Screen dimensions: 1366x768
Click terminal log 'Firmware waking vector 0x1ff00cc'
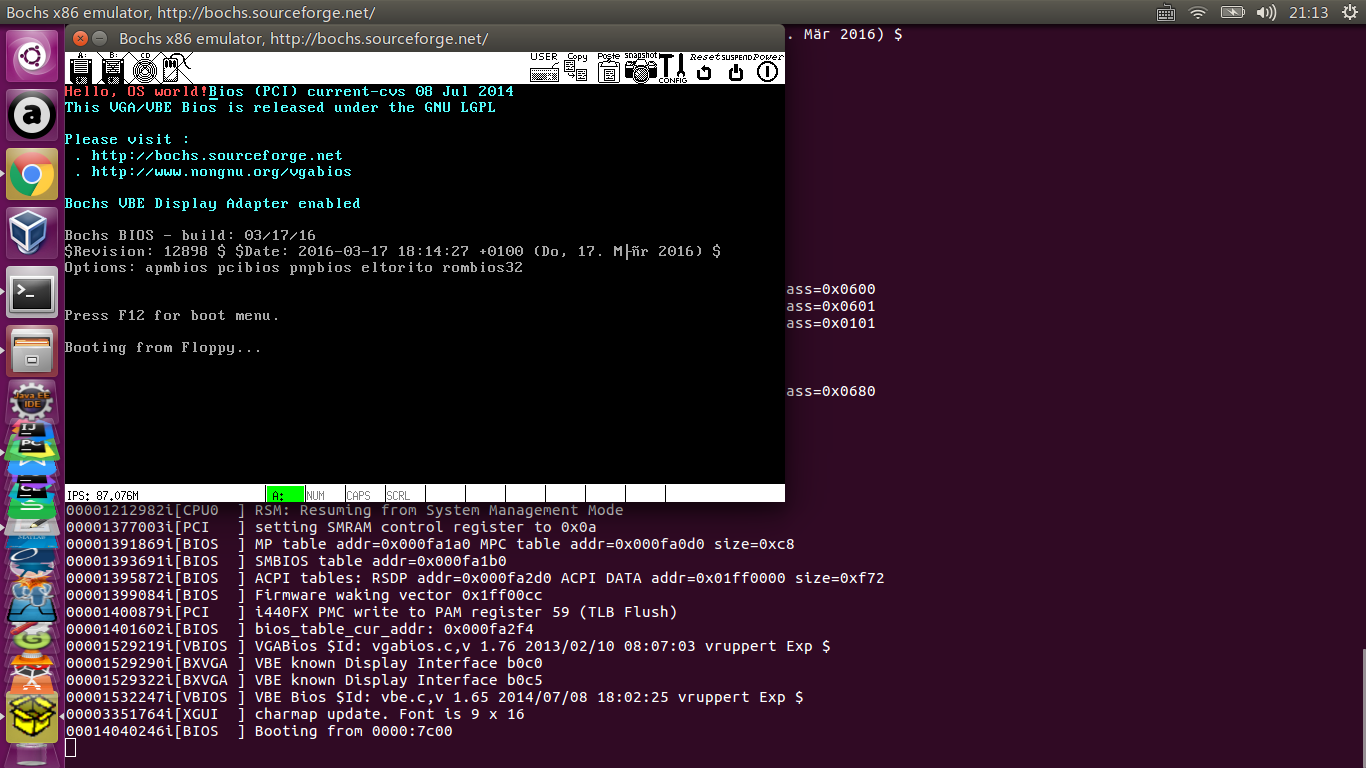pos(398,595)
